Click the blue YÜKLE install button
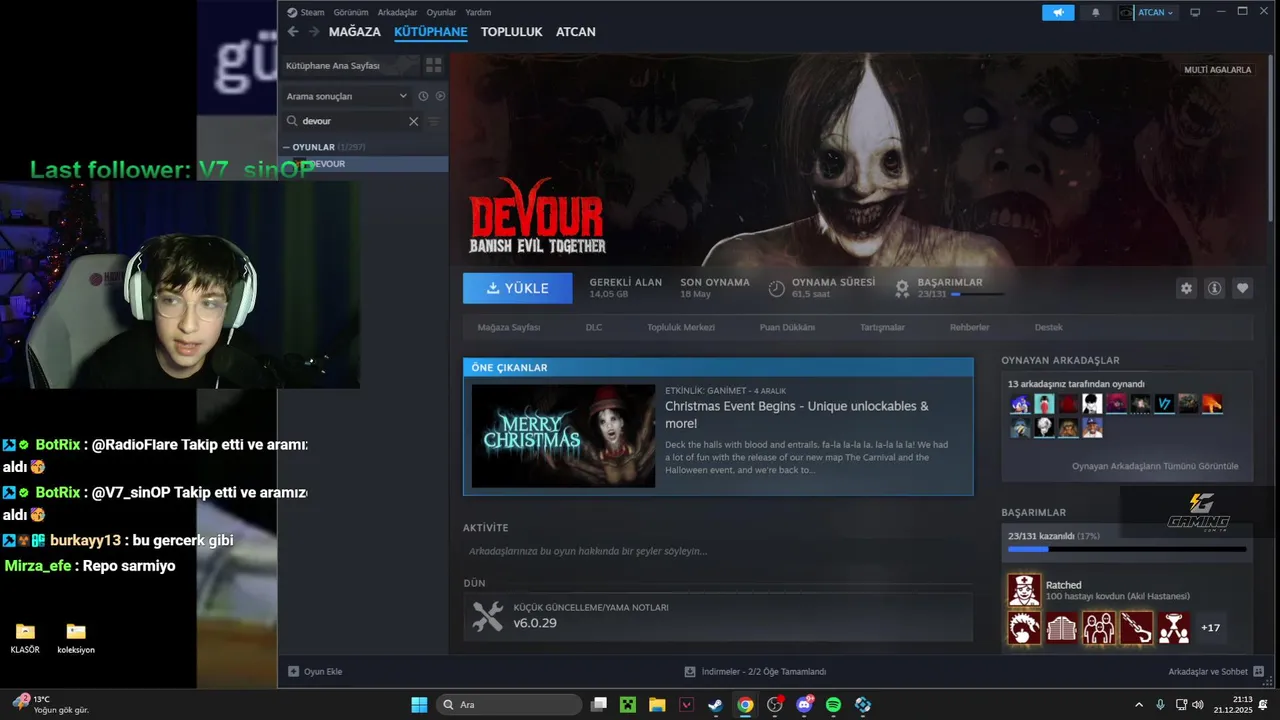The width and height of the screenshot is (1280, 720). pos(518,288)
